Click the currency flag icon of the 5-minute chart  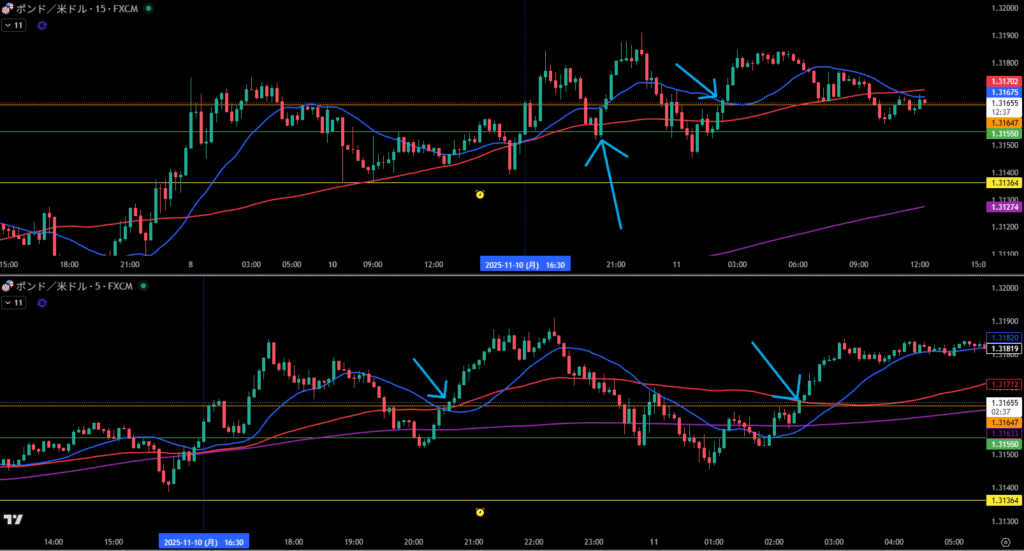click(x=6, y=285)
